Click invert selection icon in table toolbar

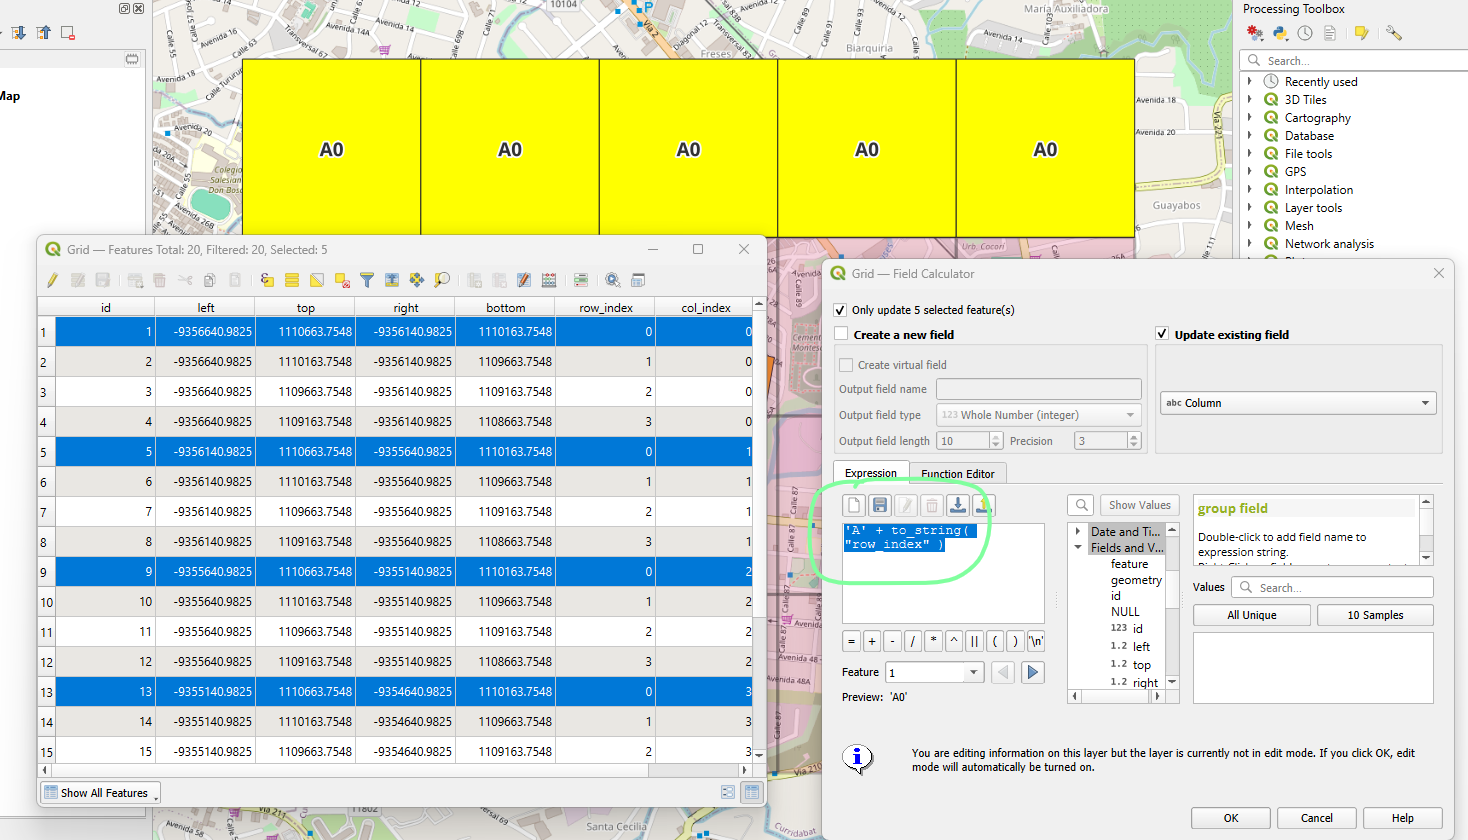click(x=317, y=280)
